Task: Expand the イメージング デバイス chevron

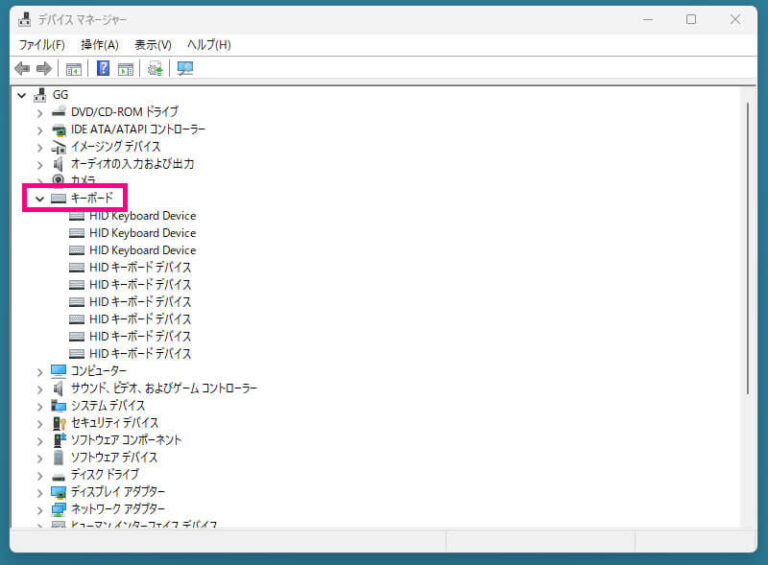Action: [x=40, y=147]
